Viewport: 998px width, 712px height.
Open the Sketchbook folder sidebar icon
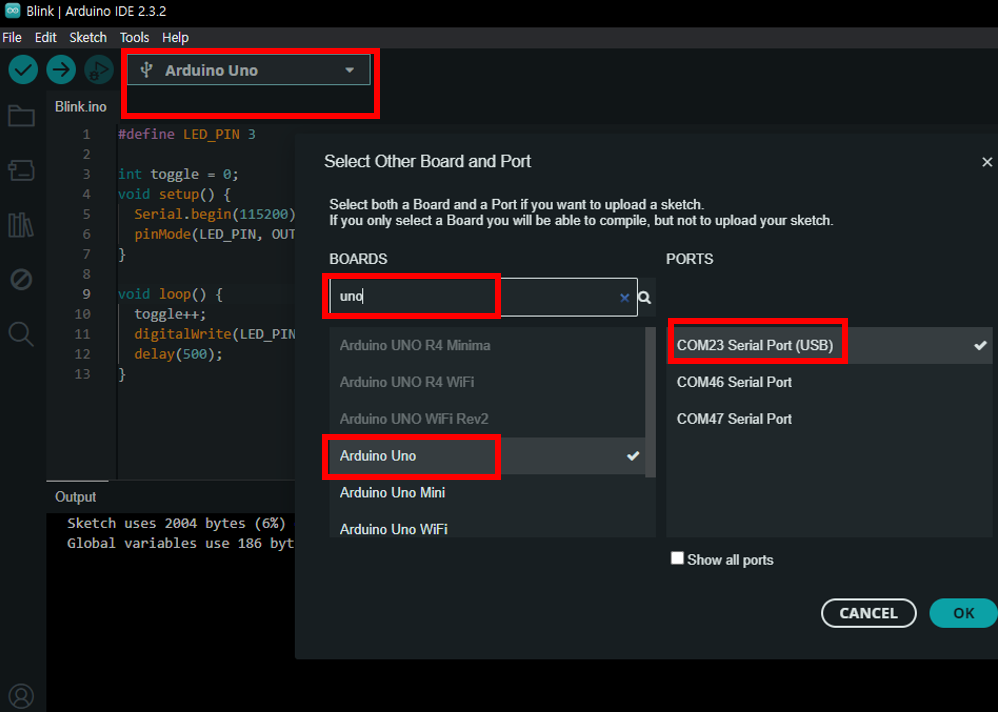point(21,116)
